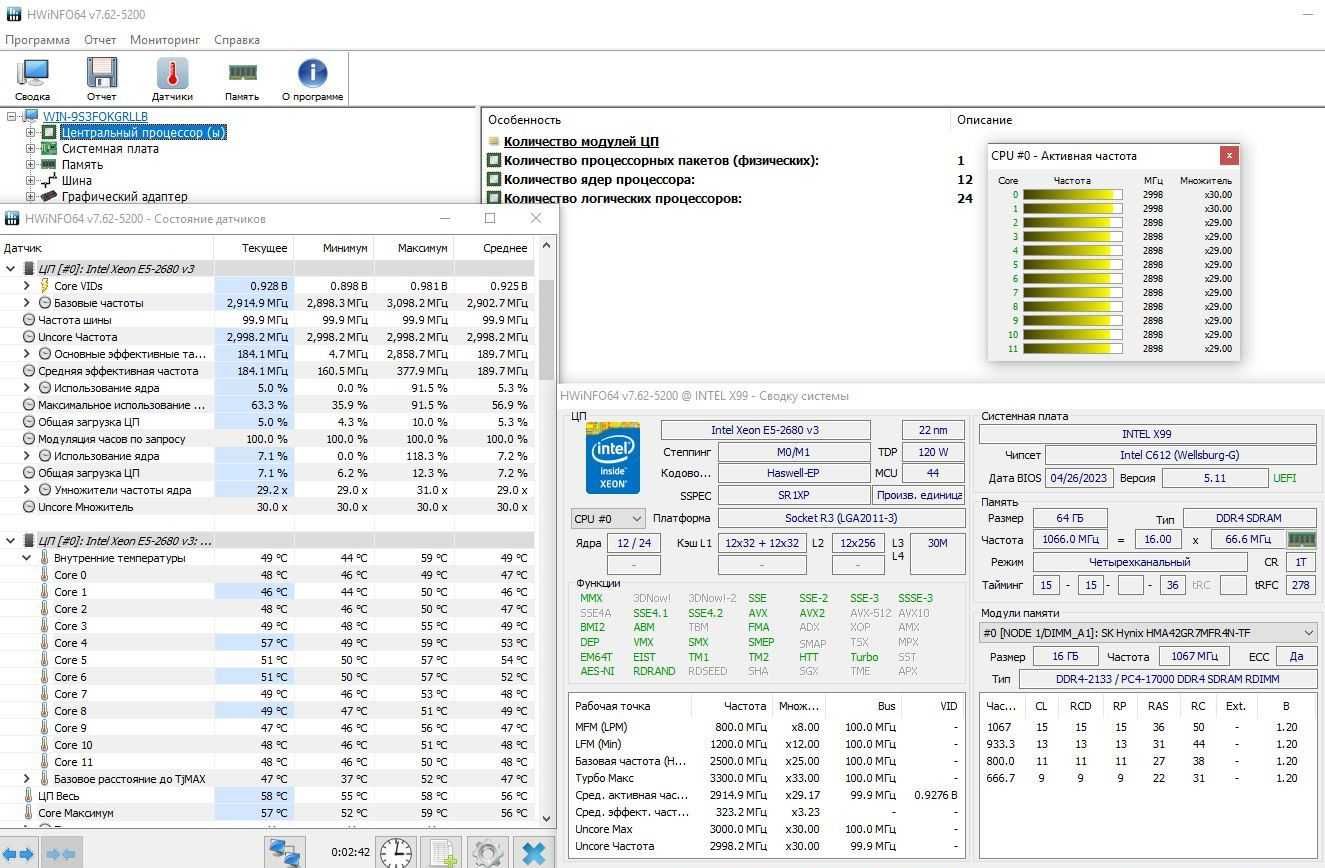
Task: Expand the Core VIDs sensor row
Action: click(27, 286)
